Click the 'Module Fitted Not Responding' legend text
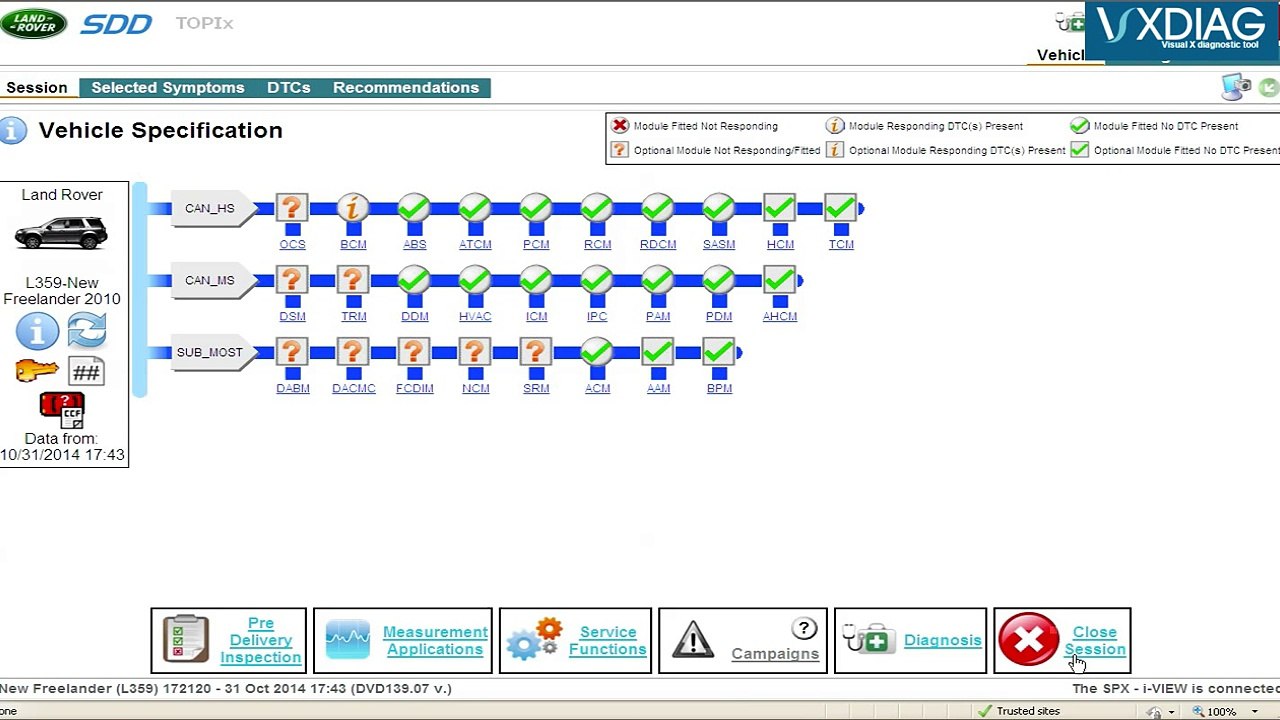 706,126
